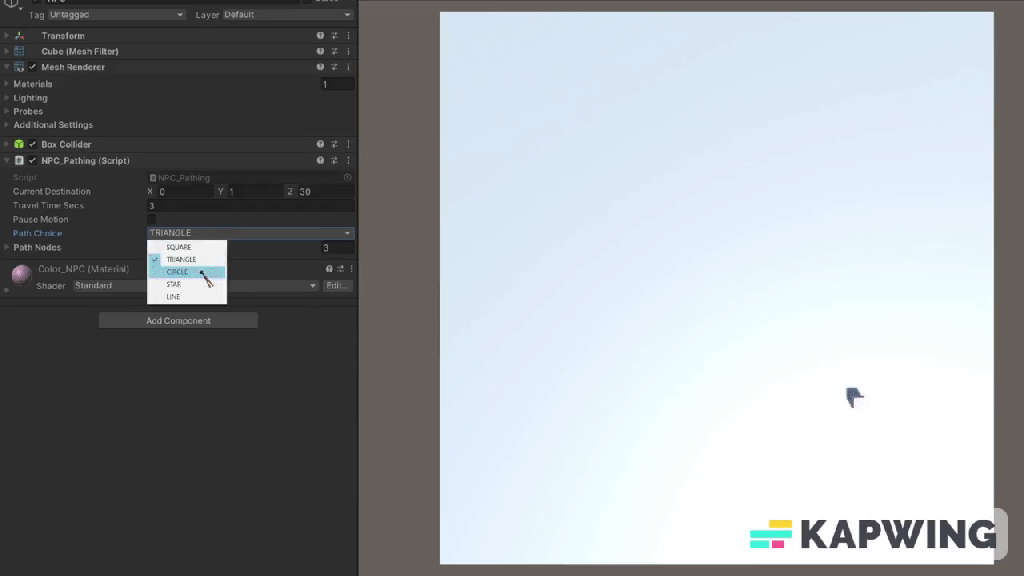
Task: Click the Transform component icon
Action: (x=19, y=36)
